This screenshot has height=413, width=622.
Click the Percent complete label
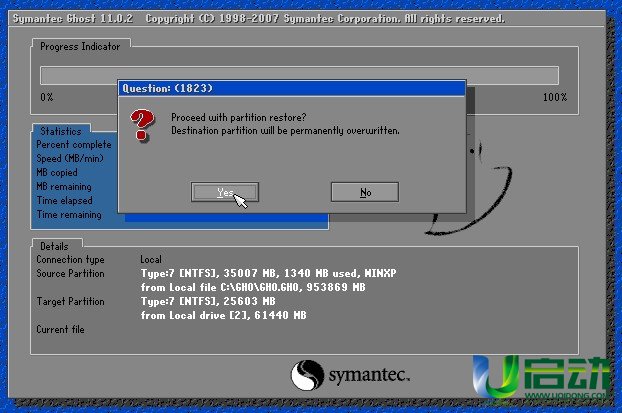coord(74,145)
